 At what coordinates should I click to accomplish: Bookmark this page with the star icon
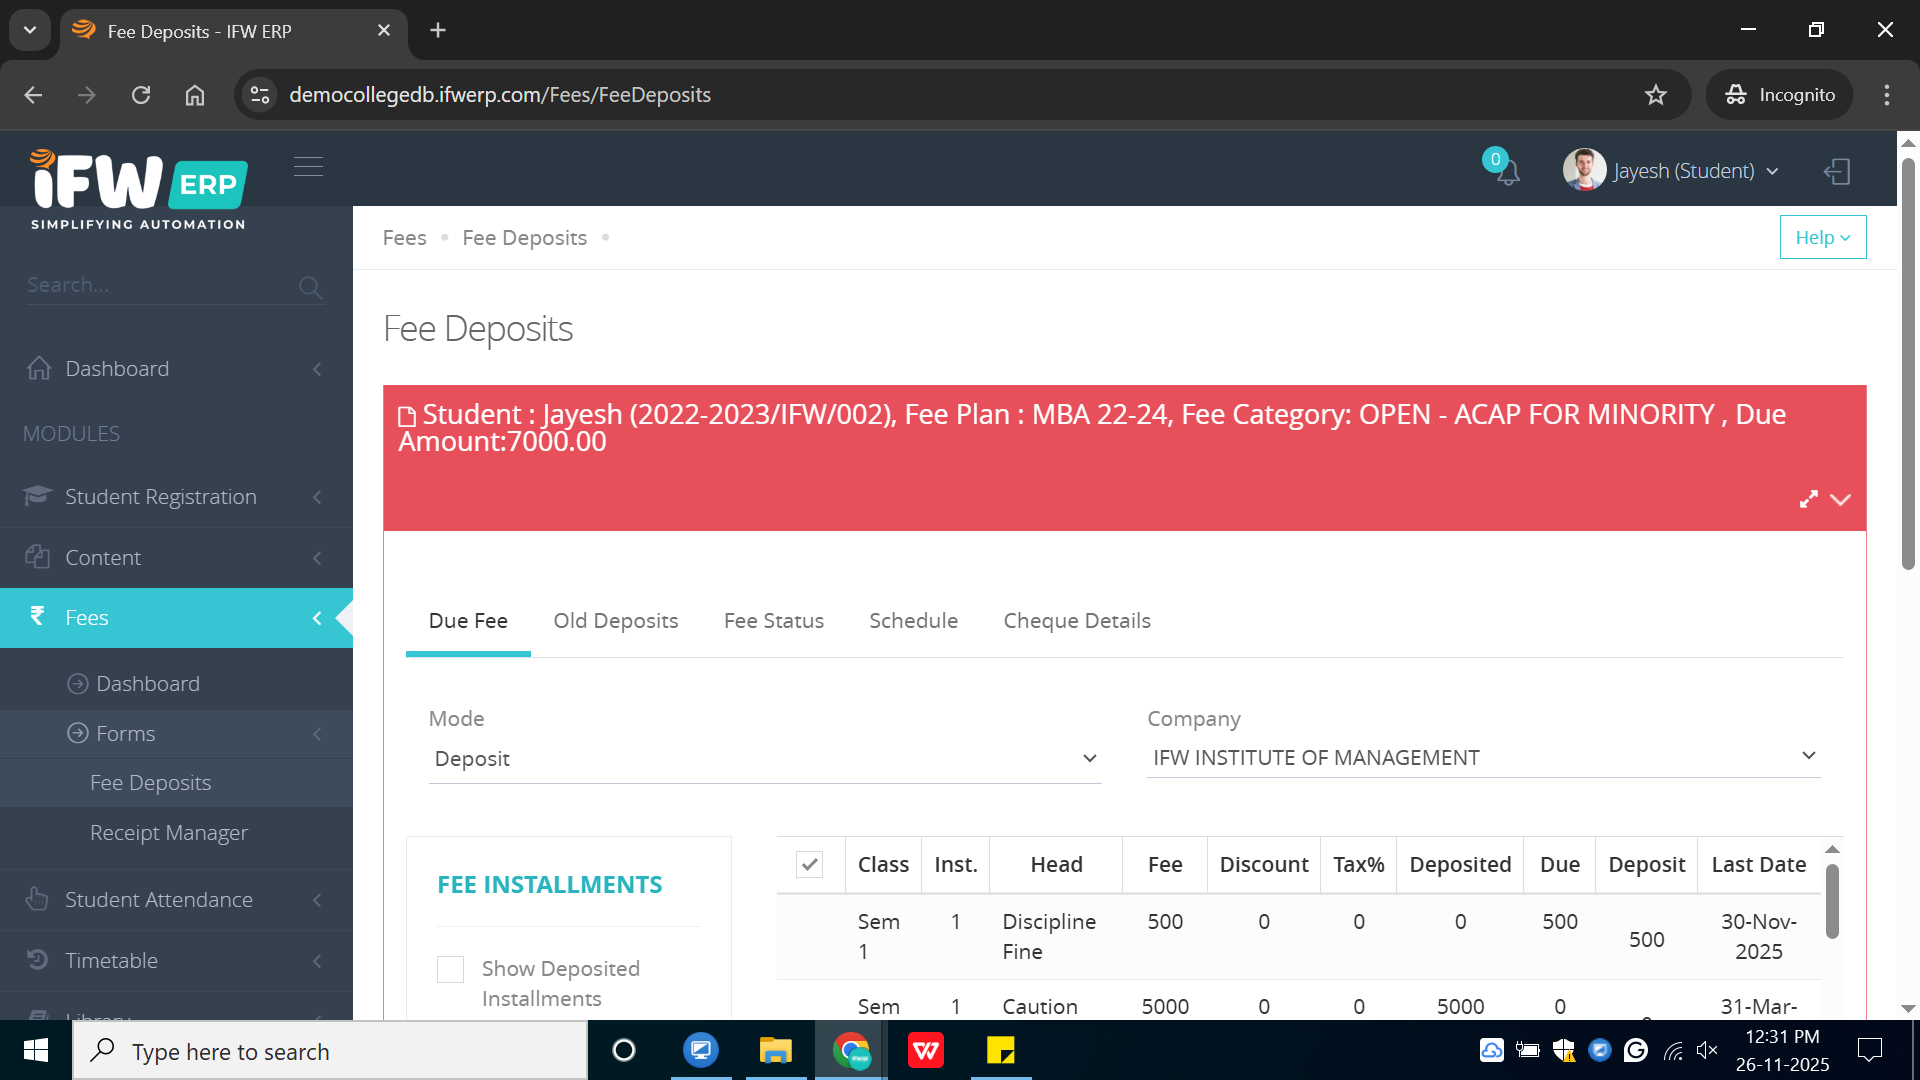1656,95
